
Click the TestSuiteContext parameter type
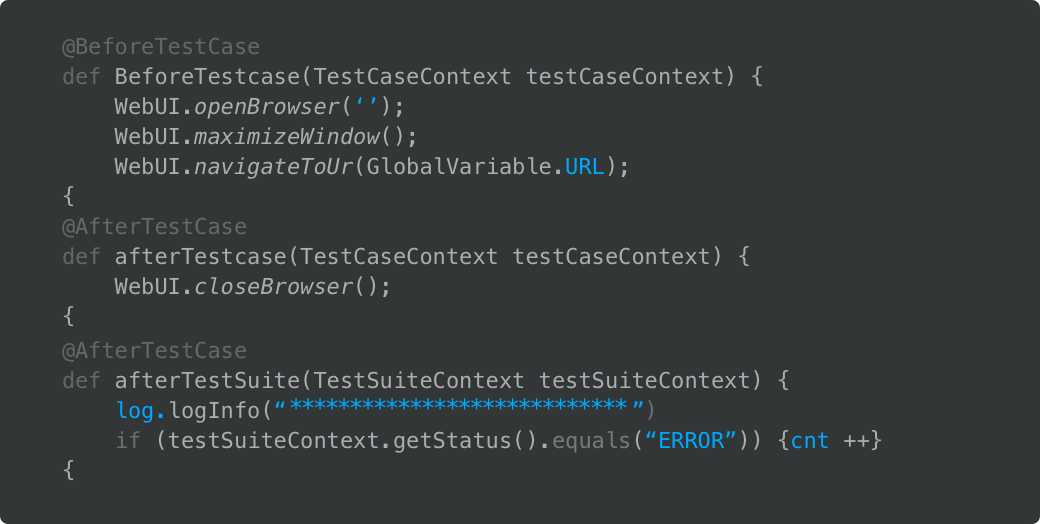[419, 381]
